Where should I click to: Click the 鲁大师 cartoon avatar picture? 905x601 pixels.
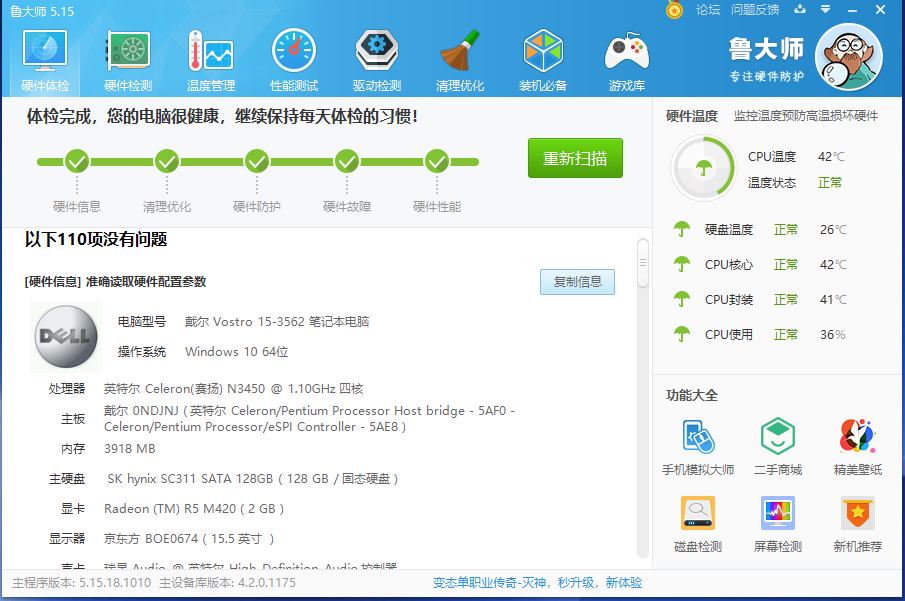point(848,58)
